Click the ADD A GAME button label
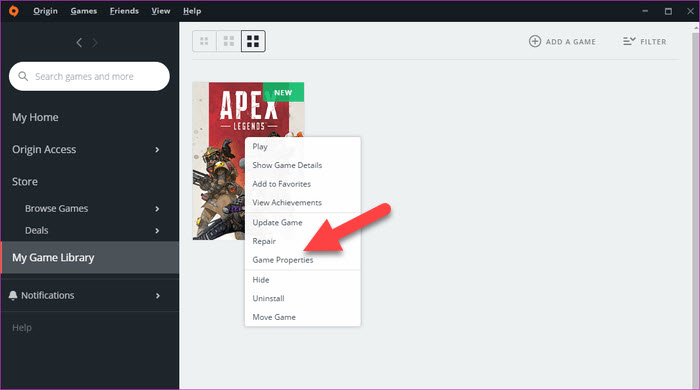700x390 pixels. 571,42
